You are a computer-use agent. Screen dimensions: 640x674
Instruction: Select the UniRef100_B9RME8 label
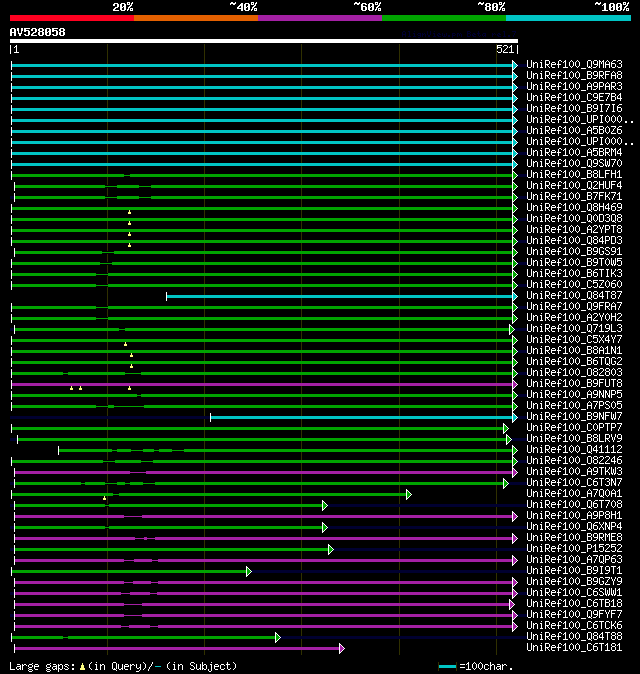click(574, 538)
